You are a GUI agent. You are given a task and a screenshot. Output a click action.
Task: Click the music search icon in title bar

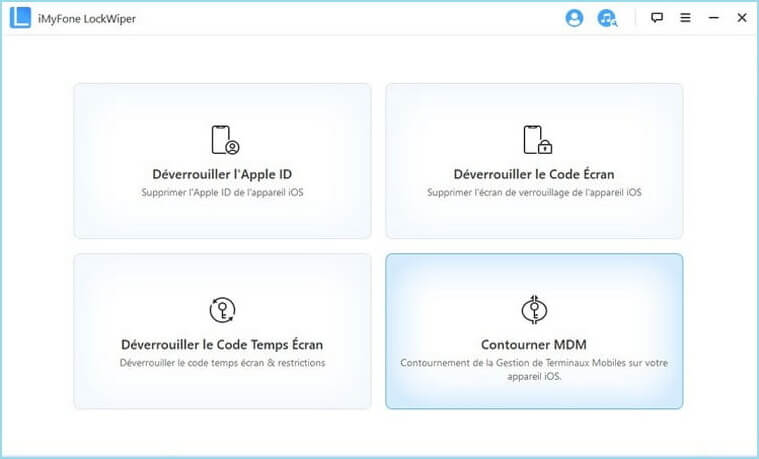(606, 18)
